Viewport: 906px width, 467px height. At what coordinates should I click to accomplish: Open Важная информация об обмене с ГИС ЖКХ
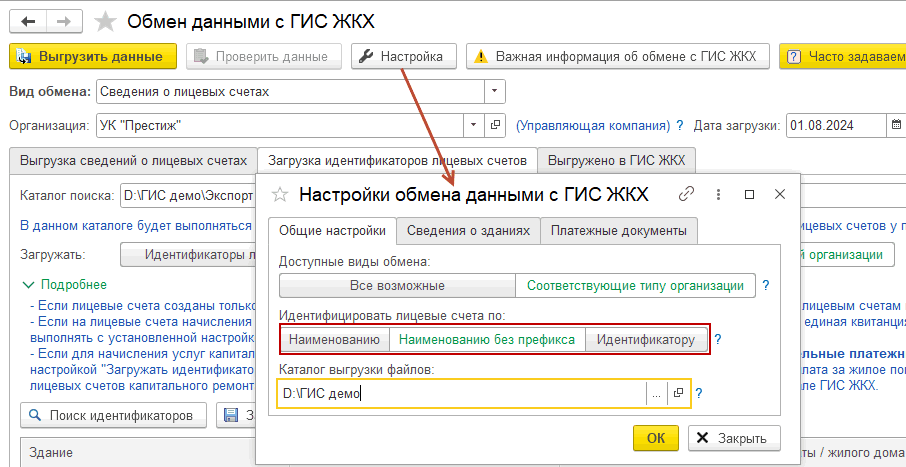pos(618,57)
